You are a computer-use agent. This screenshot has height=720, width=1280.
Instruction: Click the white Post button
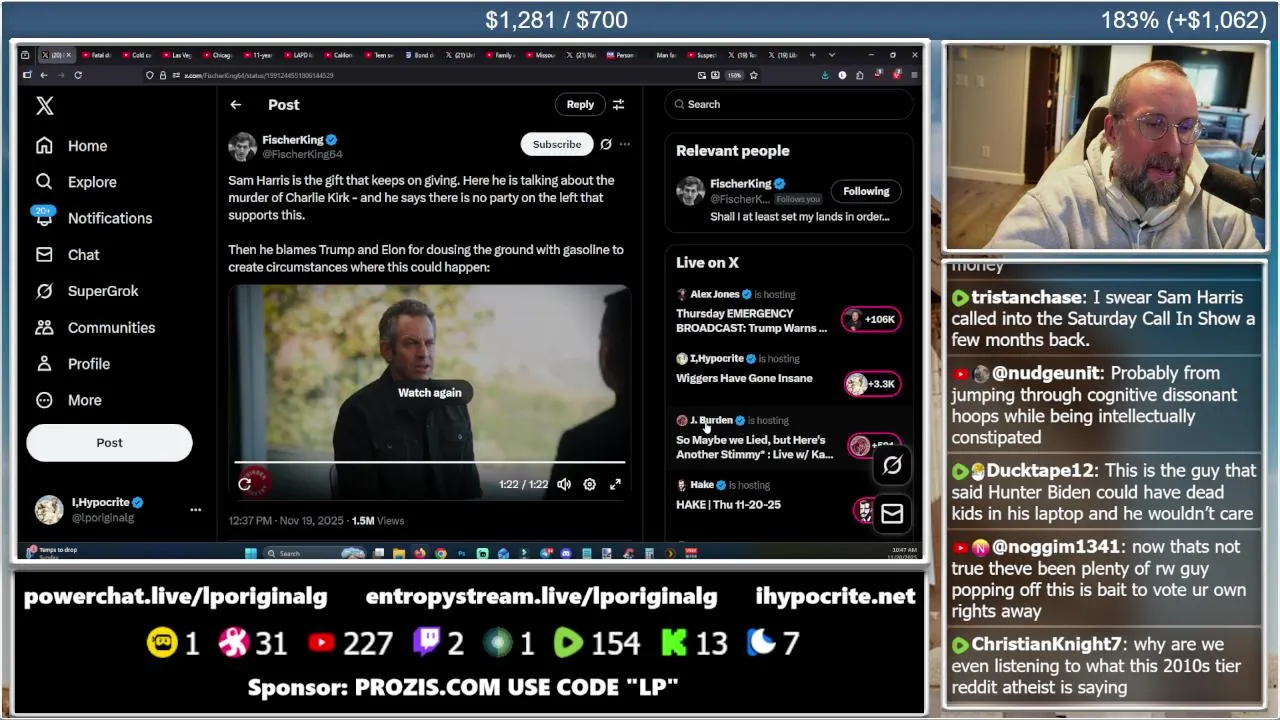pos(109,443)
